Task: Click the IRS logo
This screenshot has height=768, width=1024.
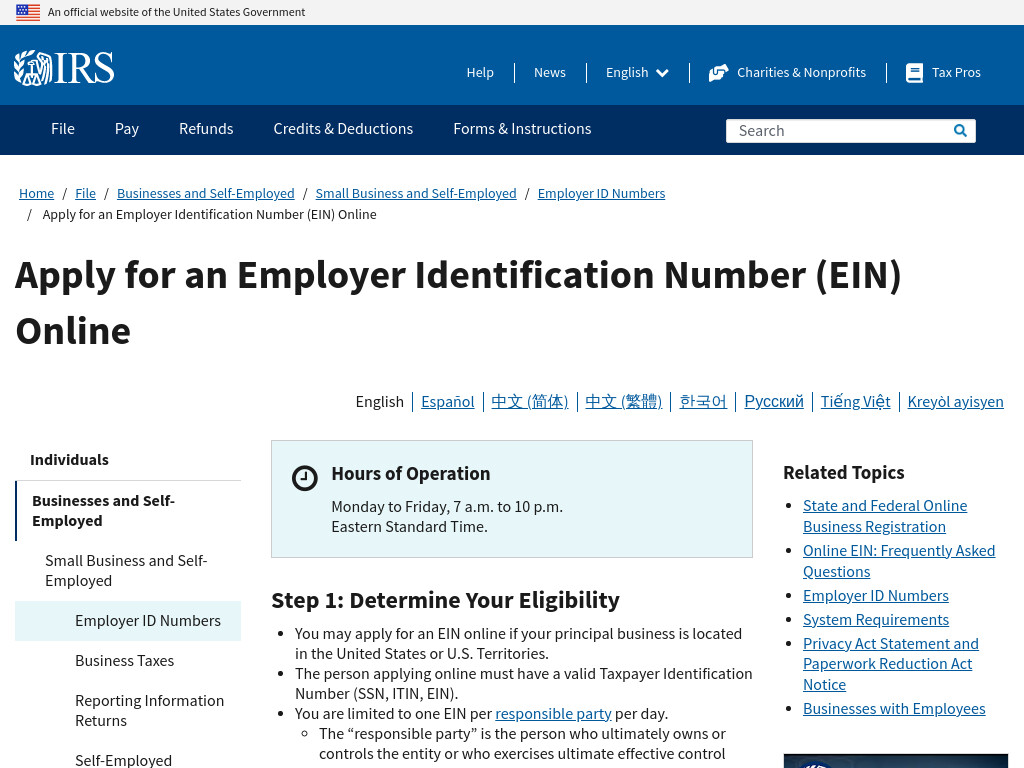Action: [x=64, y=68]
